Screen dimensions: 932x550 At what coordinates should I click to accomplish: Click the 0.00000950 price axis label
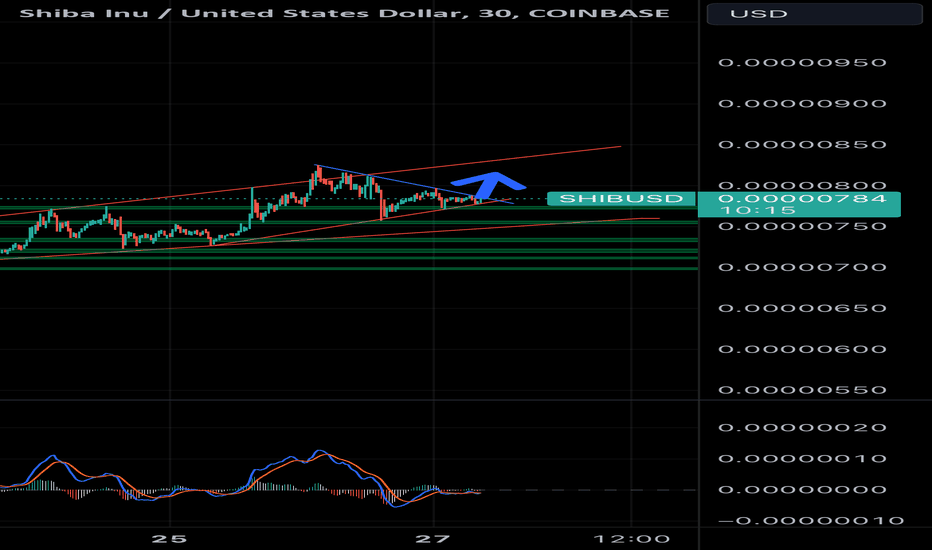pyautogui.click(x=802, y=62)
